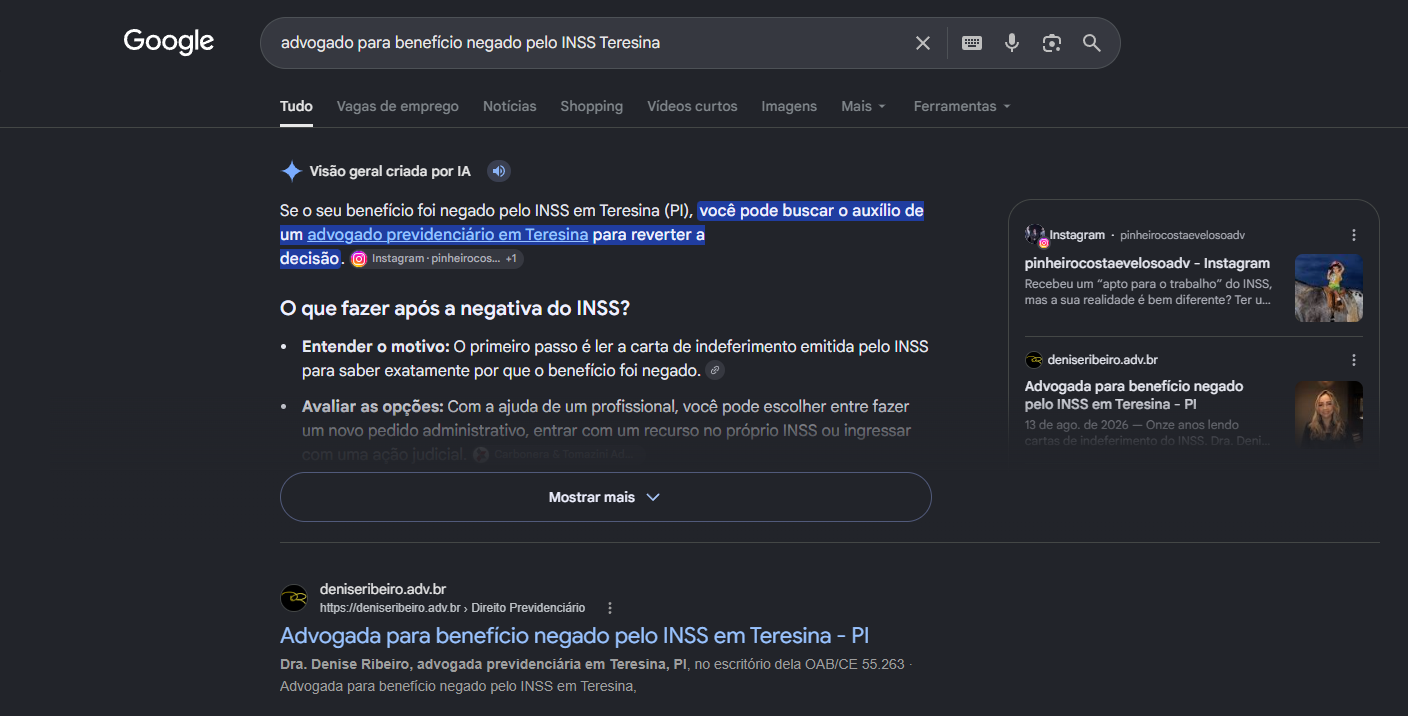The width and height of the screenshot is (1408, 716).
Task: Click the AI overview sparkle icon
Action: pyautogui.click(x=291, y=171)
